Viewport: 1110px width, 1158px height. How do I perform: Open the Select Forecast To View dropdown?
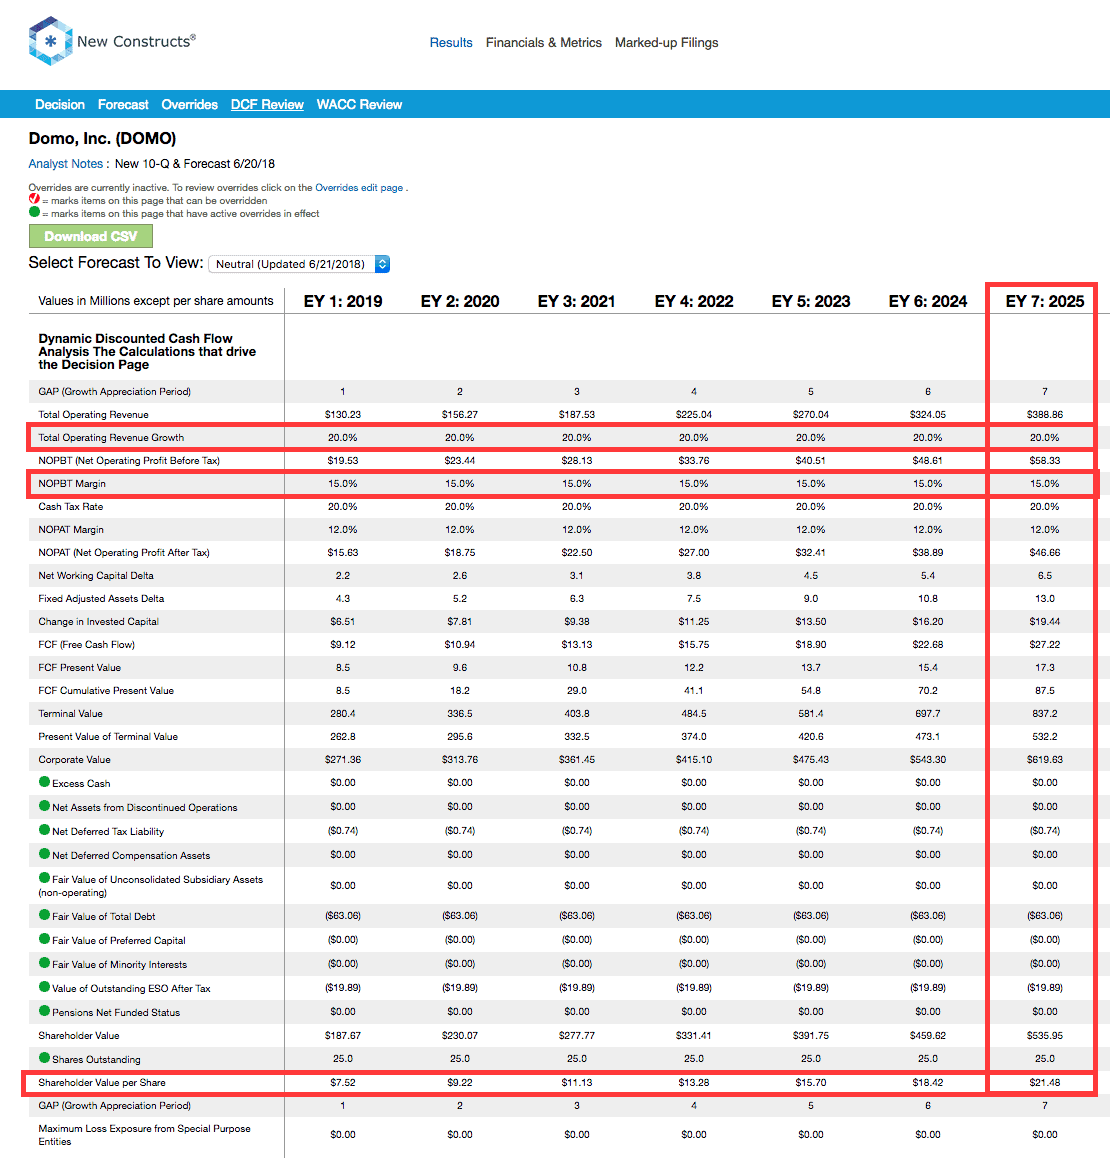(299, 264)
